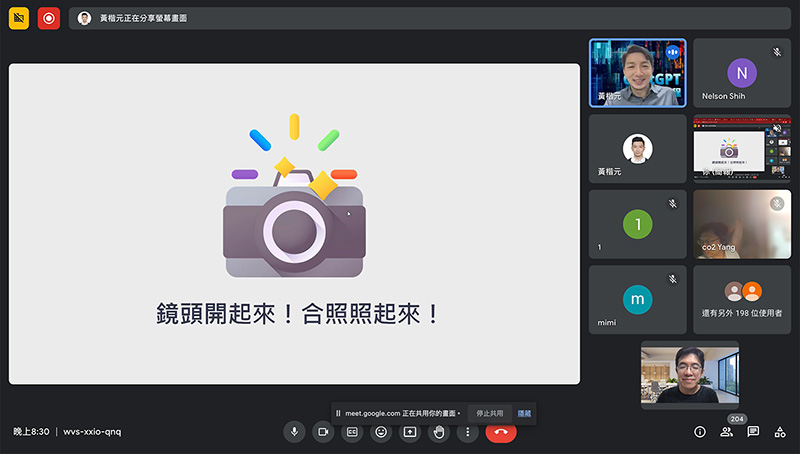Click slide text 鏡頭開起來！合照照起來！
800x454 pixels.
pyautogui.click(x=297, y=314)
